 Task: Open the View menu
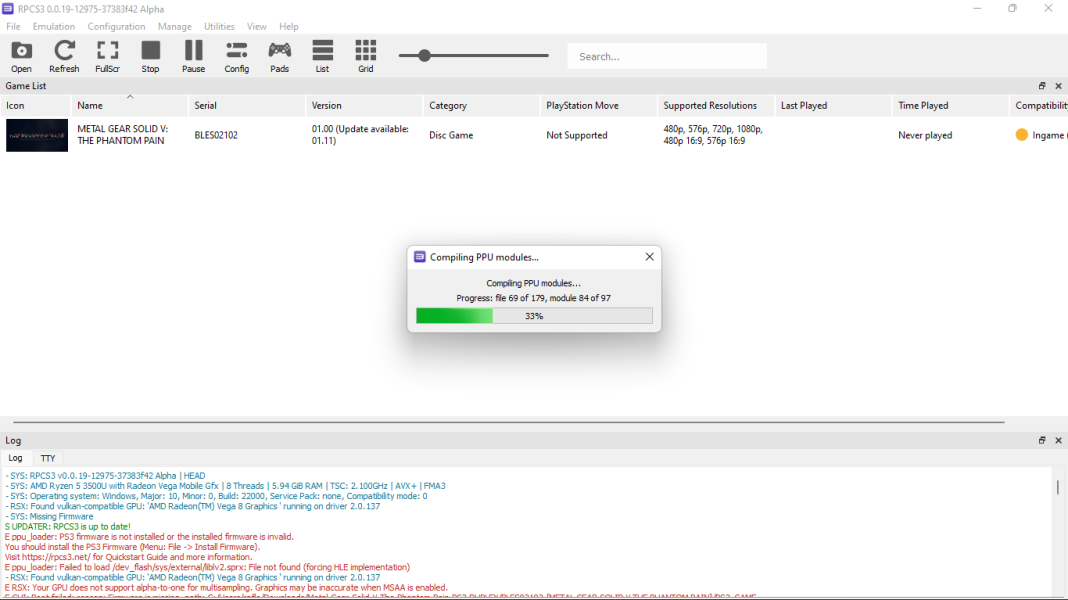tap(257, 27)
